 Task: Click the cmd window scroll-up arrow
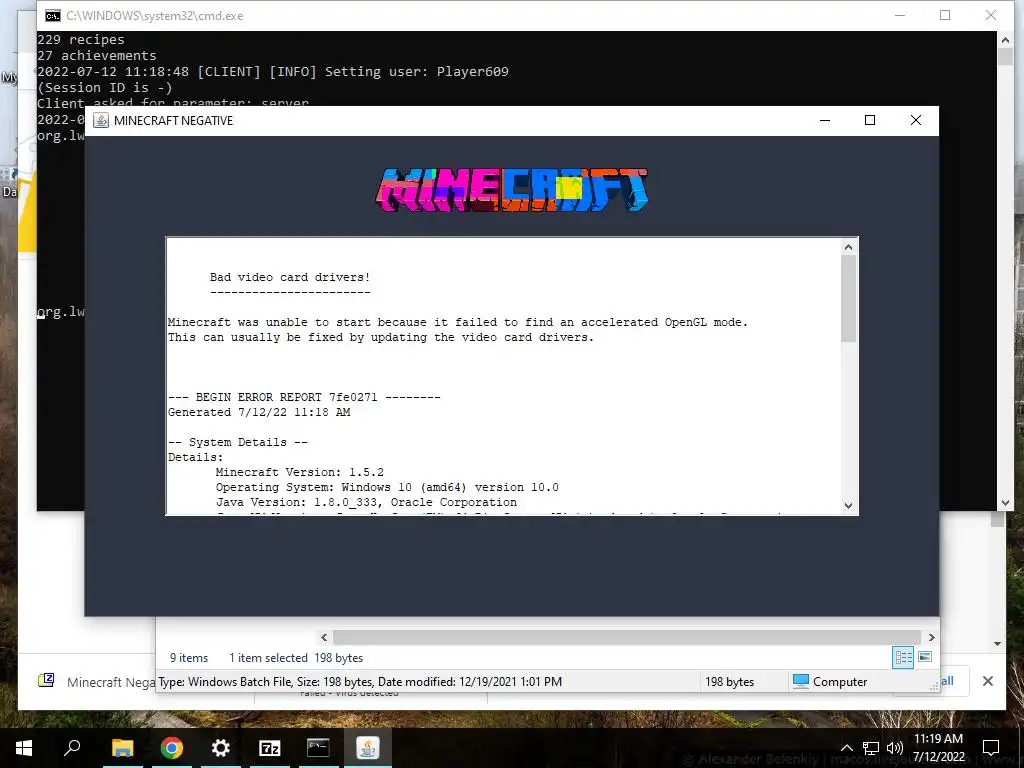click(1005, 40)
